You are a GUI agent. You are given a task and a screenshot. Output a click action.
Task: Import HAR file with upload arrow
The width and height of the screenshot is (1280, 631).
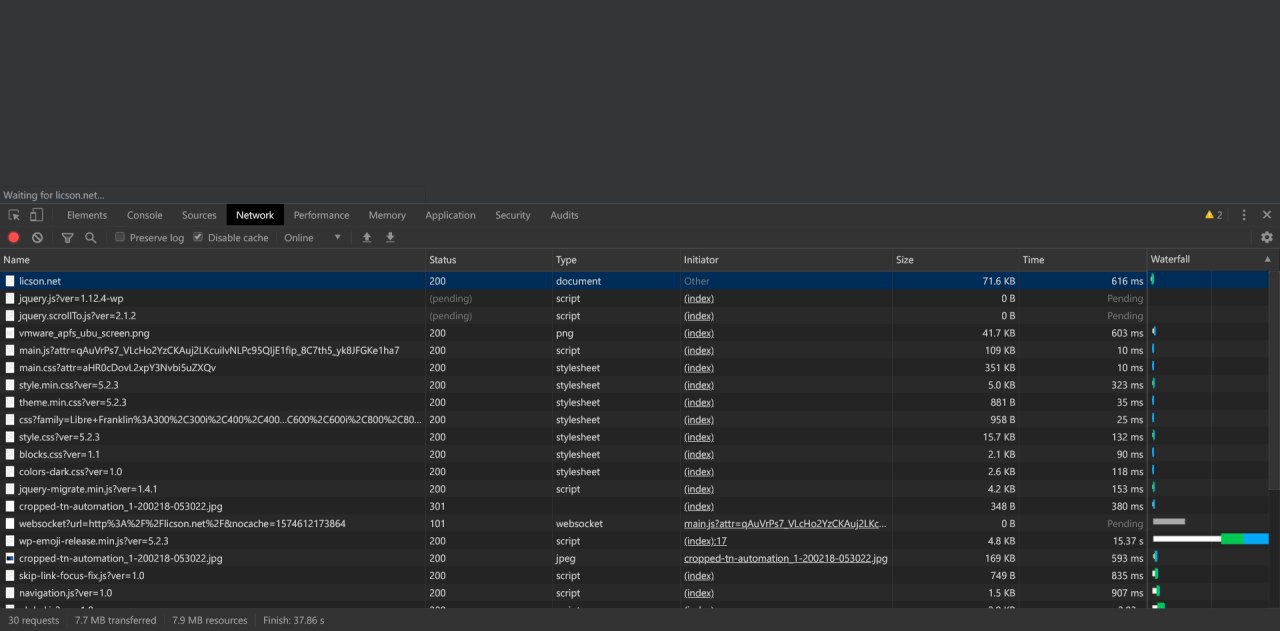click(367, 238)
